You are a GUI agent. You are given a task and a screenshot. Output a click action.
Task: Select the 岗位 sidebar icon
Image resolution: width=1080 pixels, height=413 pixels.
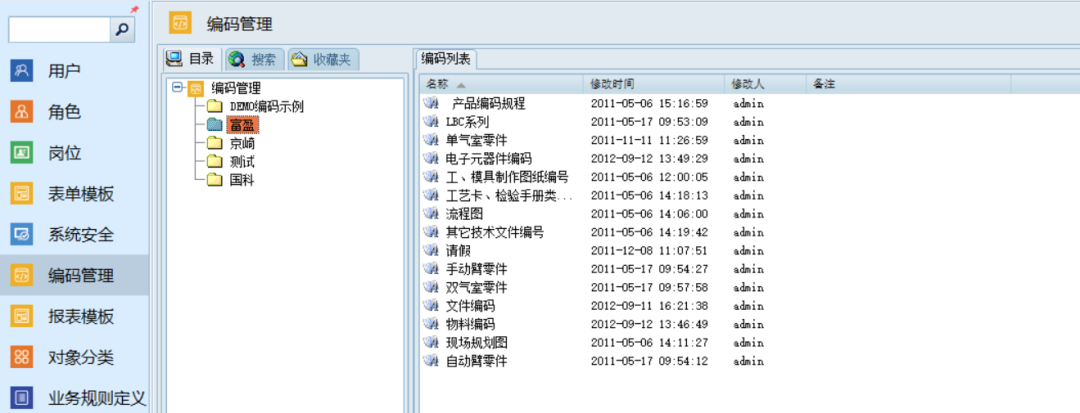(22, 153)
